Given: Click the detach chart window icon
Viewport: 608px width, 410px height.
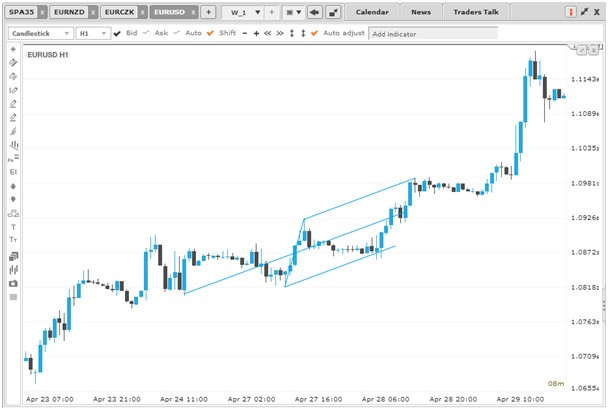Looking at the screenshot, I should click(x=333, y=13).
